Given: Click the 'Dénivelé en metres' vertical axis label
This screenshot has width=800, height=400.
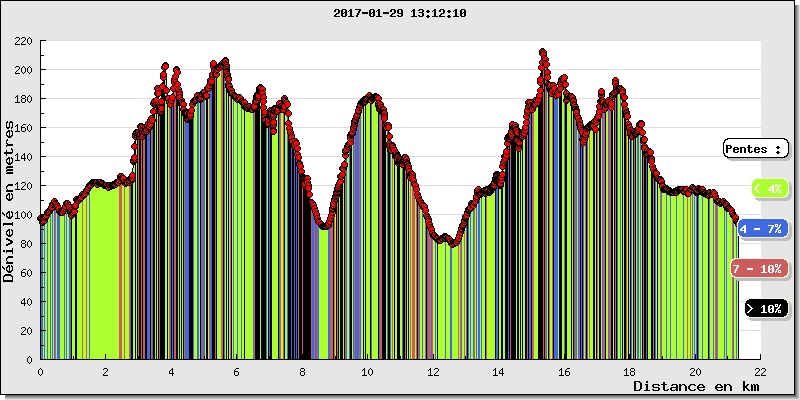Looking at the screenshot, I should [x=10, y=201].
